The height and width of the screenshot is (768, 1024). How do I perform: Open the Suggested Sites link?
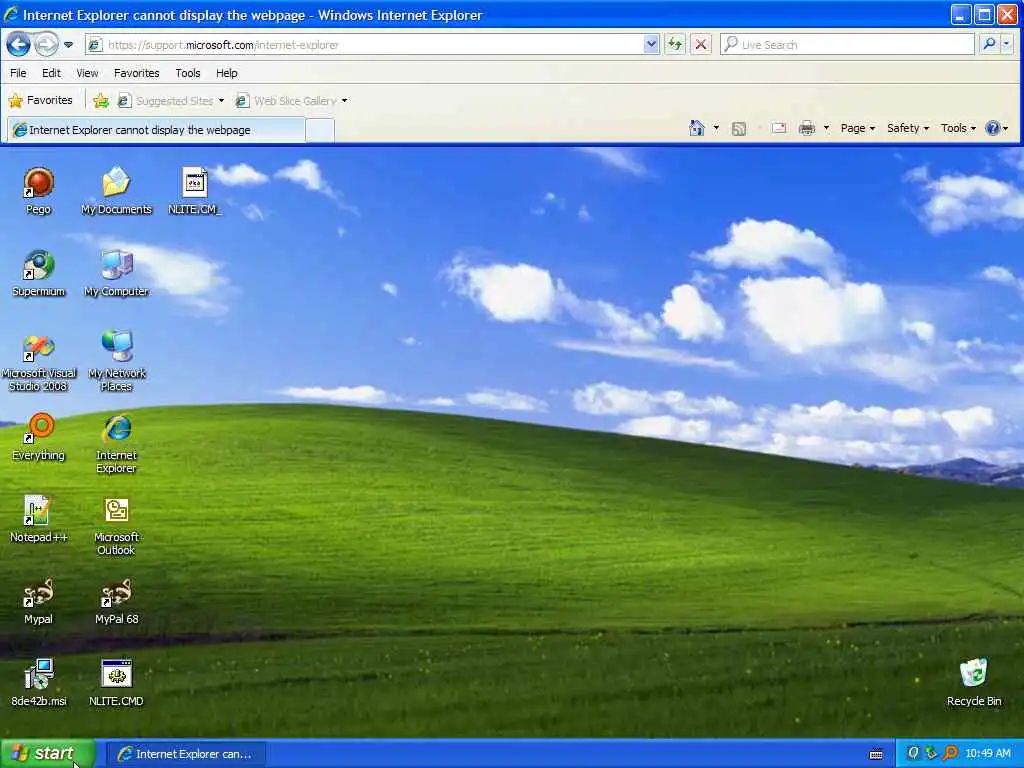166,101
